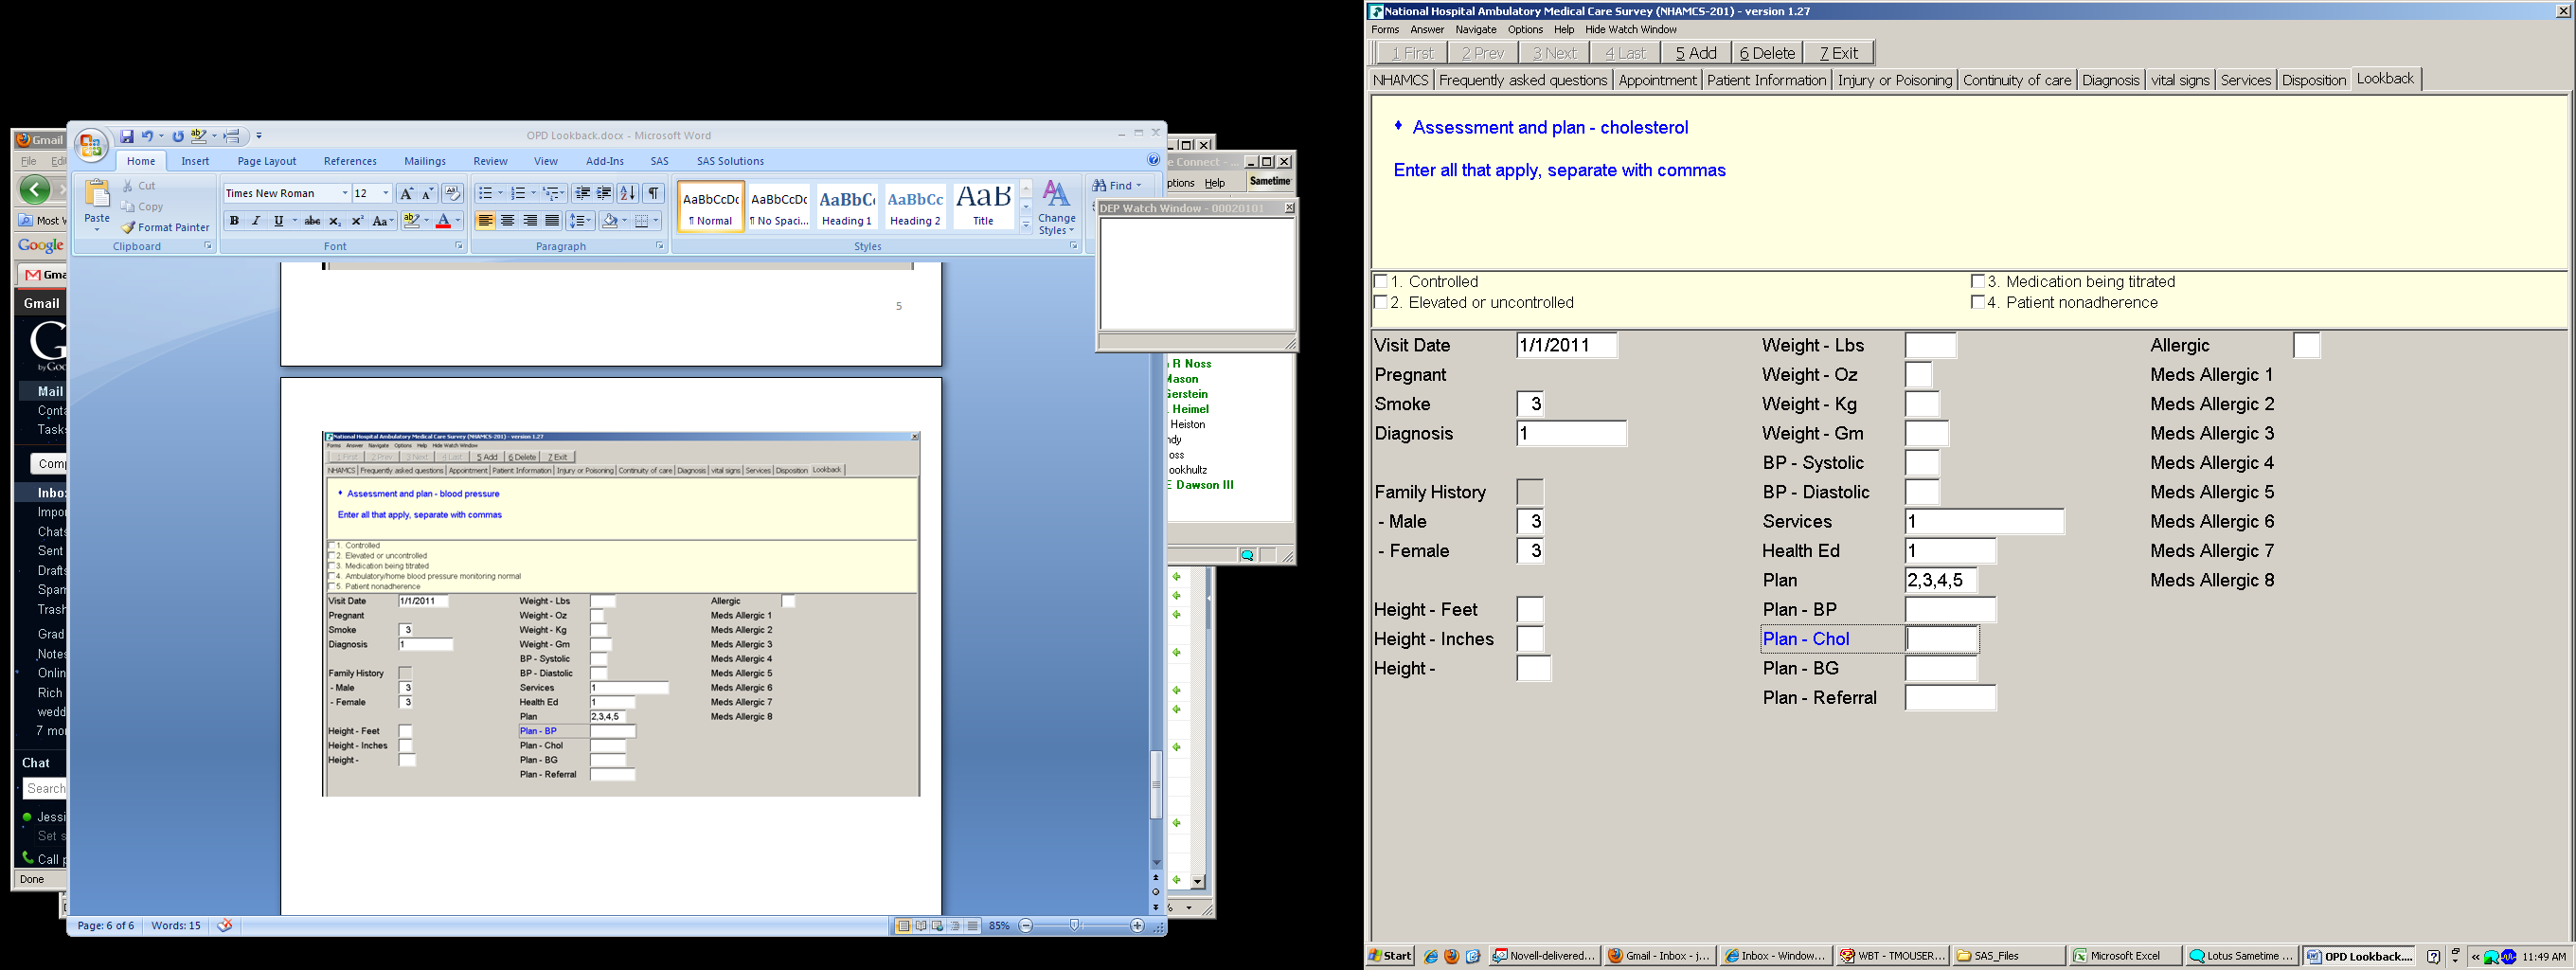Click the text highlight color button
Viewport: 2576px width, 970px height.
click(411, 221)
